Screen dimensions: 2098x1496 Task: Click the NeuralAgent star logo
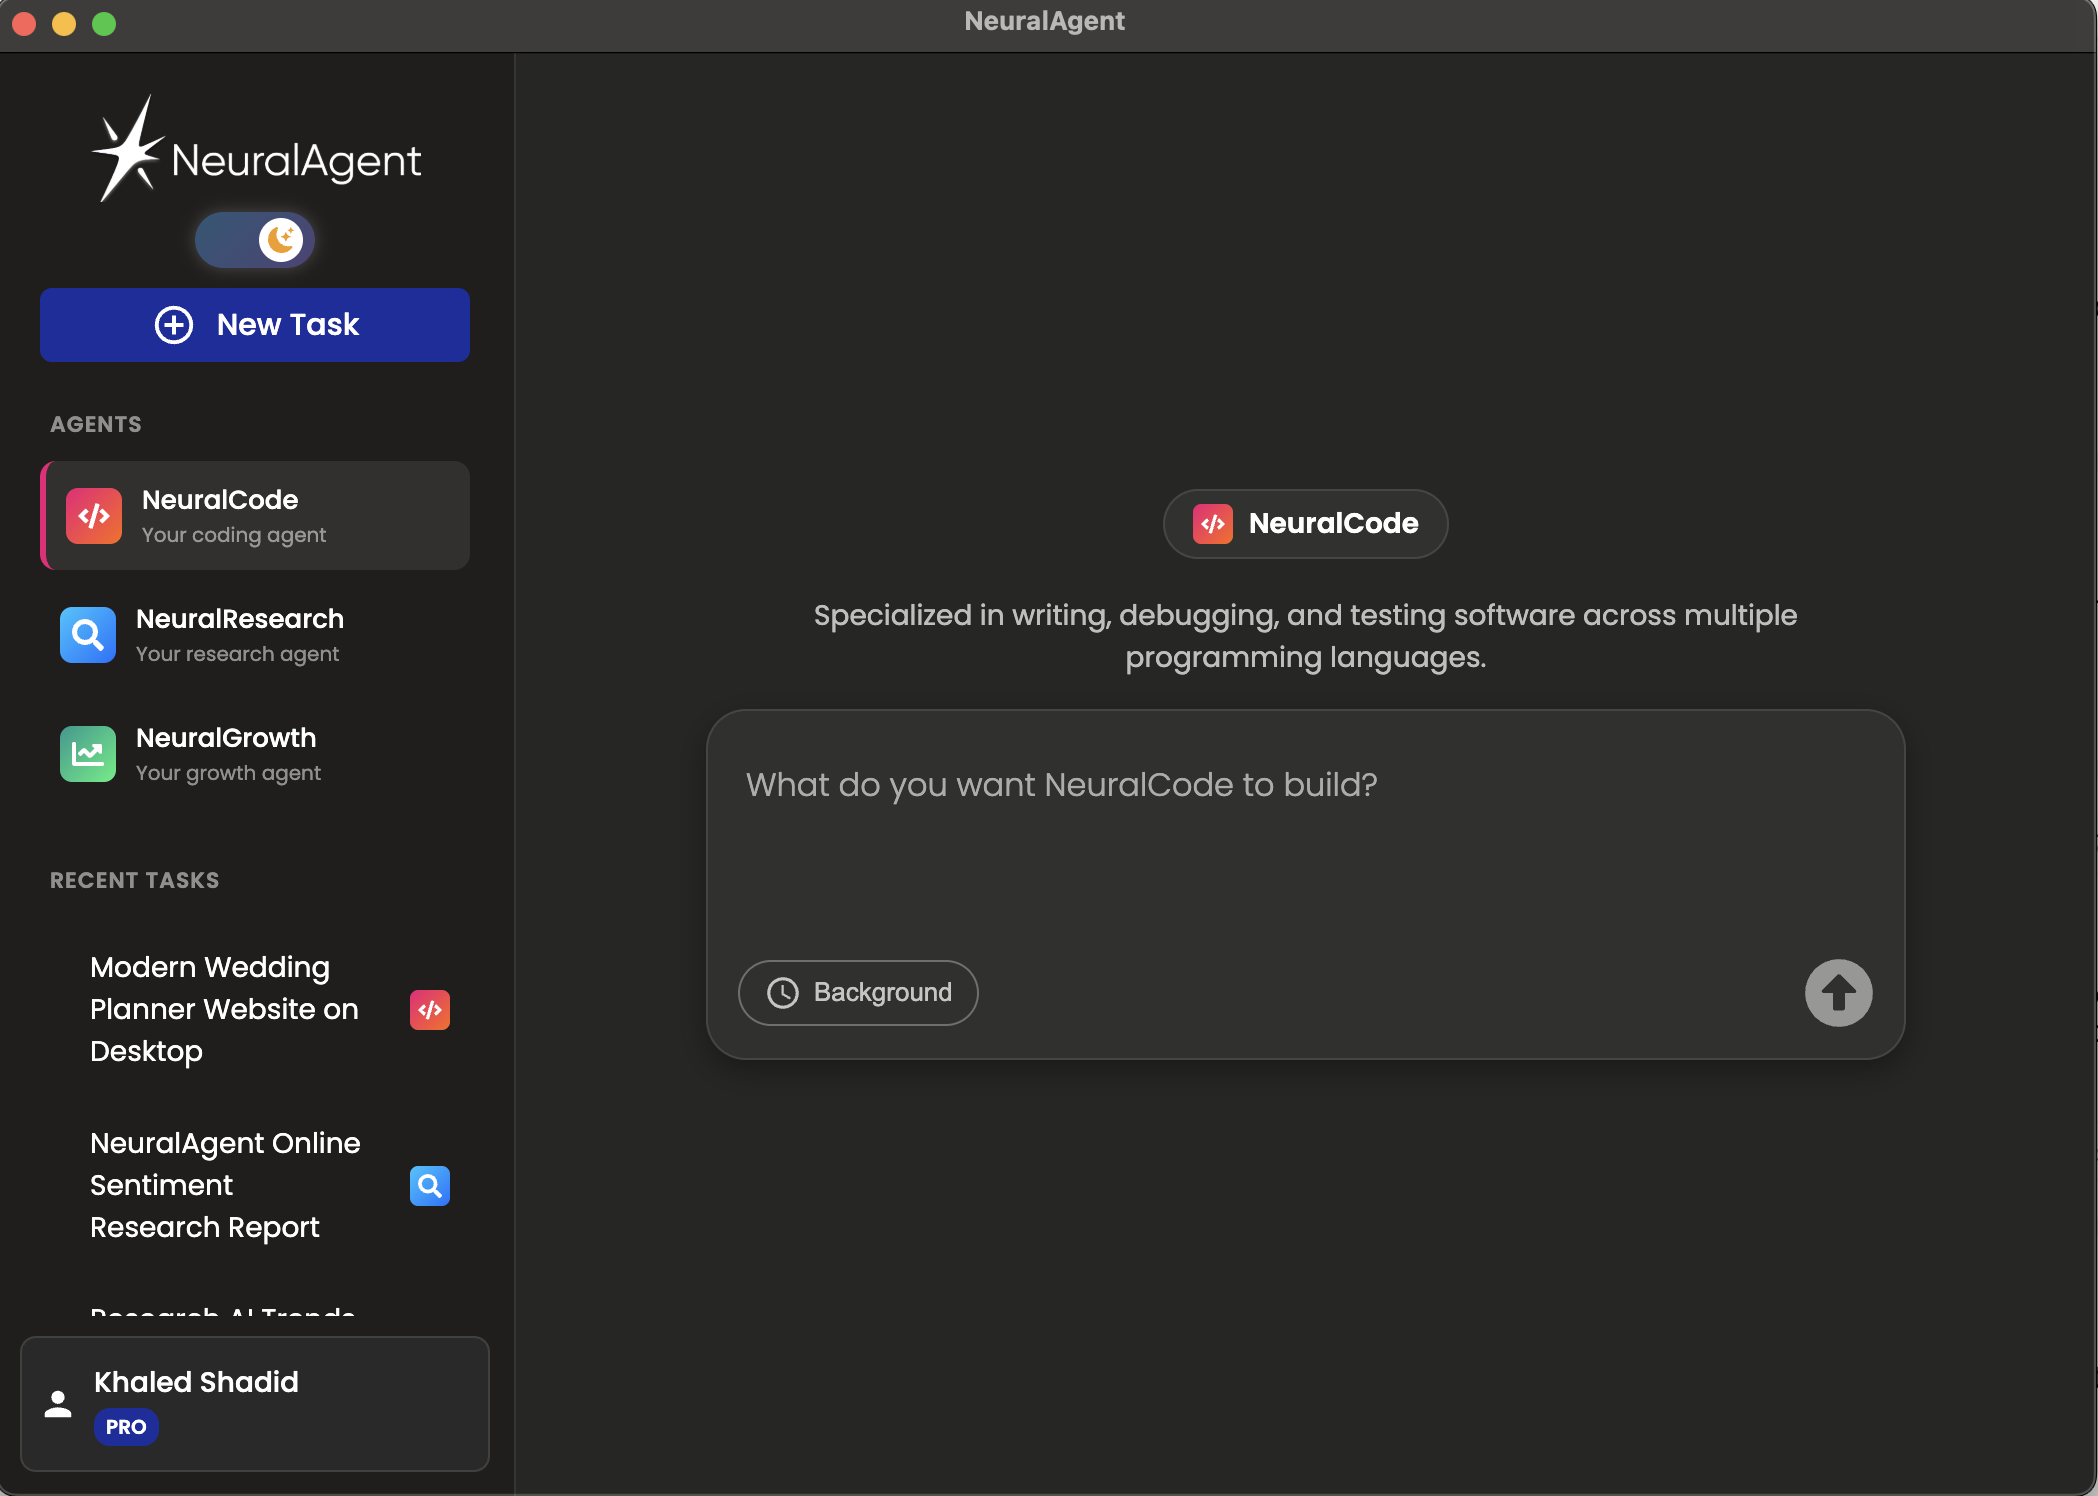click(127, 152)
